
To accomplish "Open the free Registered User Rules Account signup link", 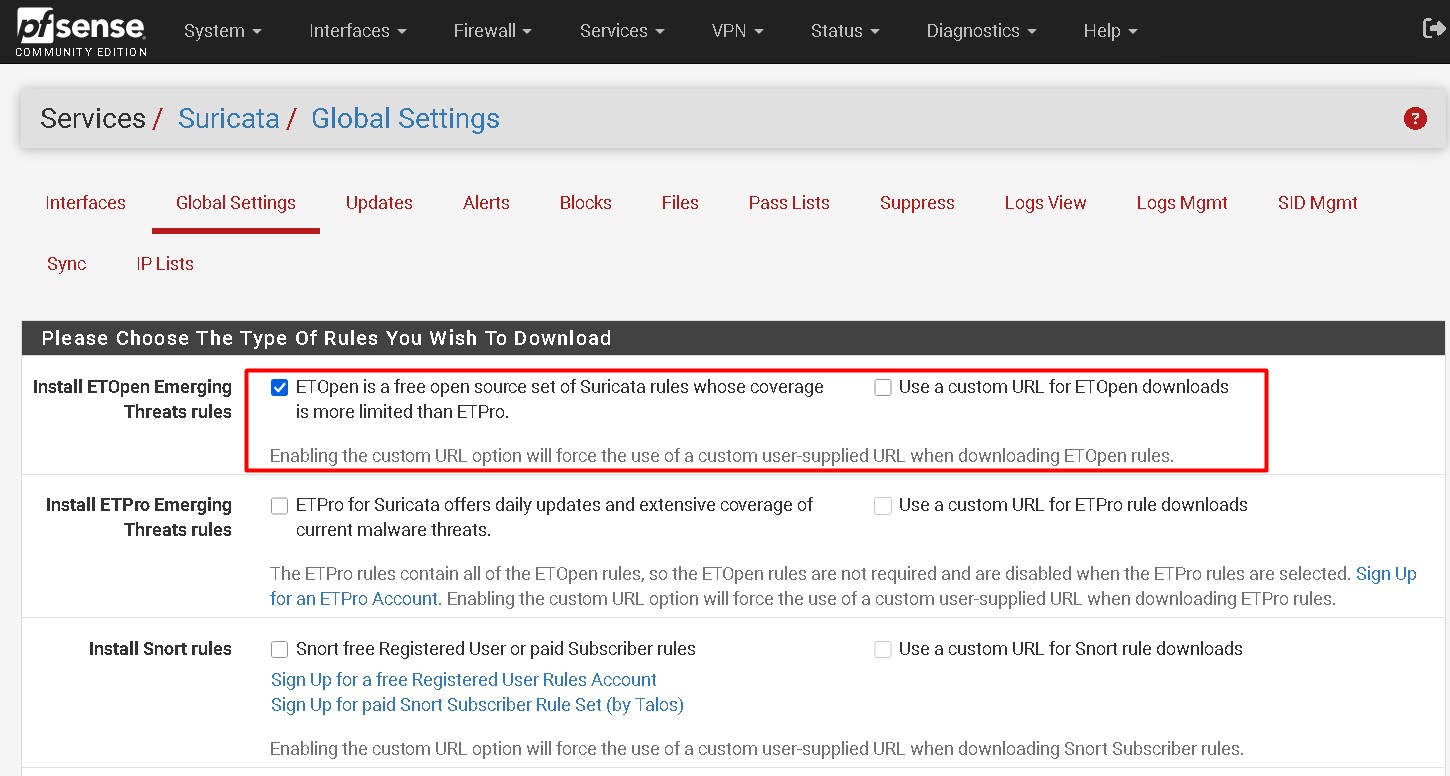I will coord(463,679).
